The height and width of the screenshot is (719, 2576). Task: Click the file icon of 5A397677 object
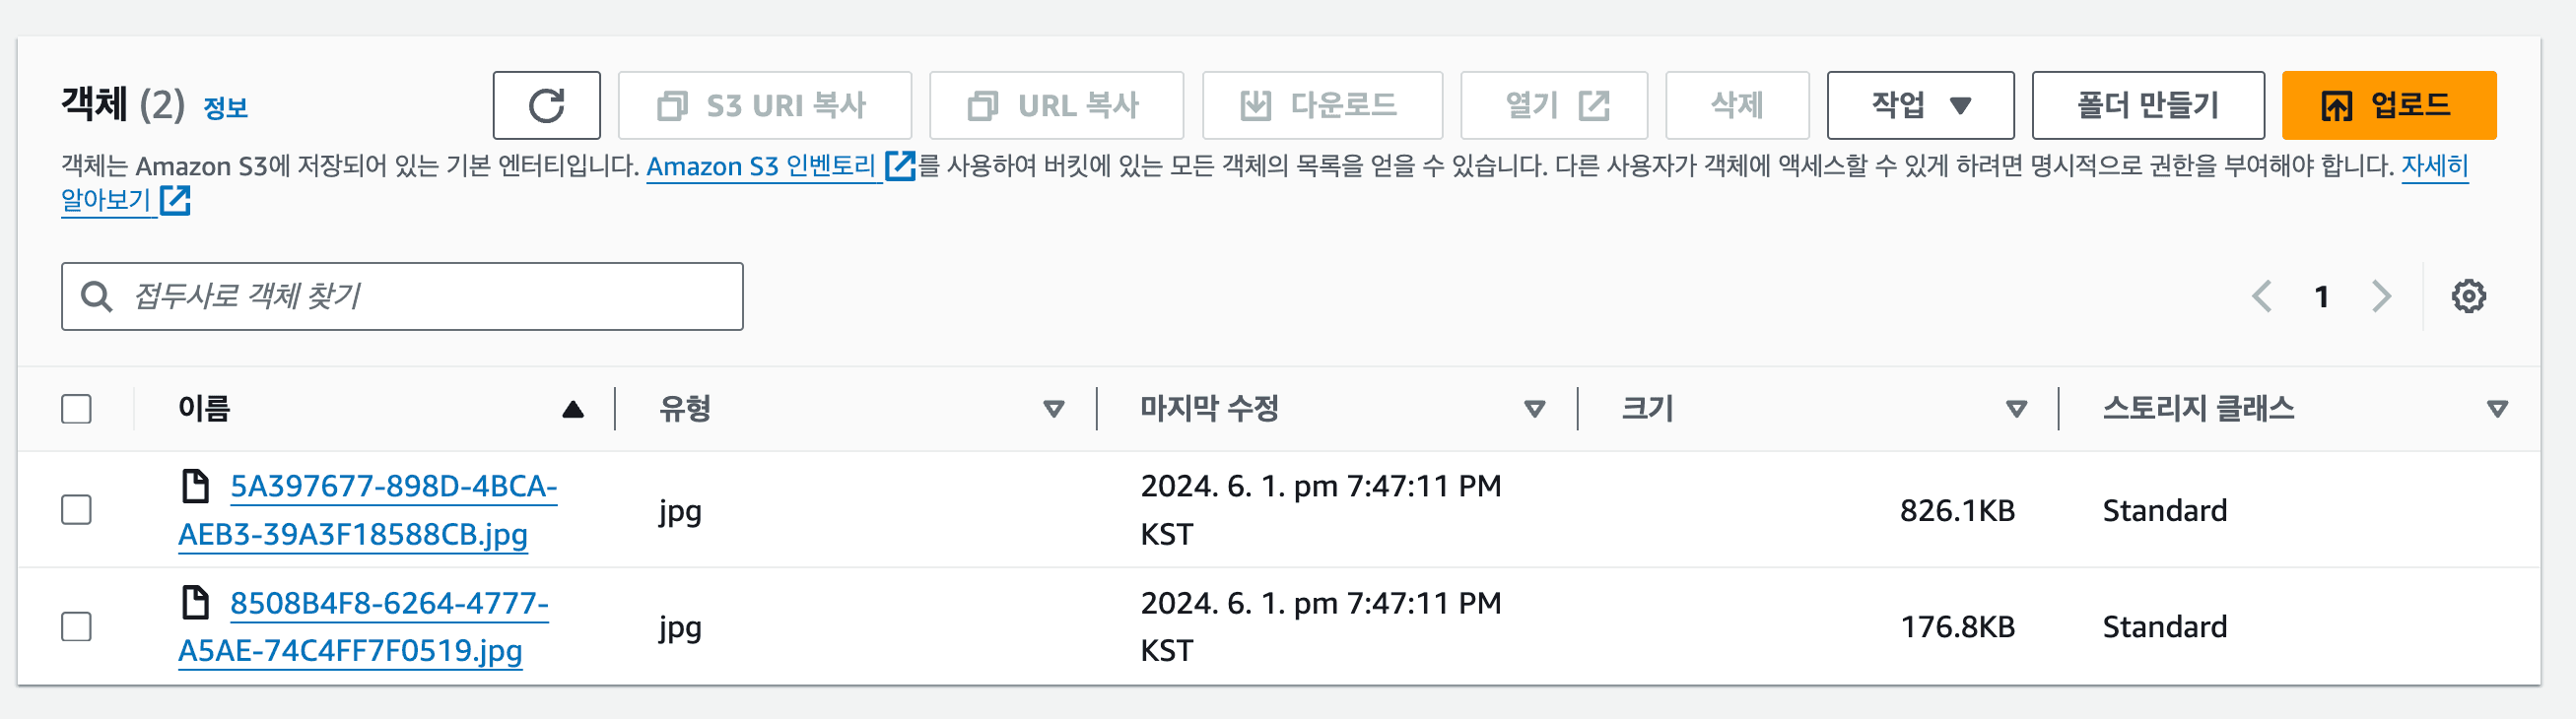pyautogui.click(x=196, y=486)
